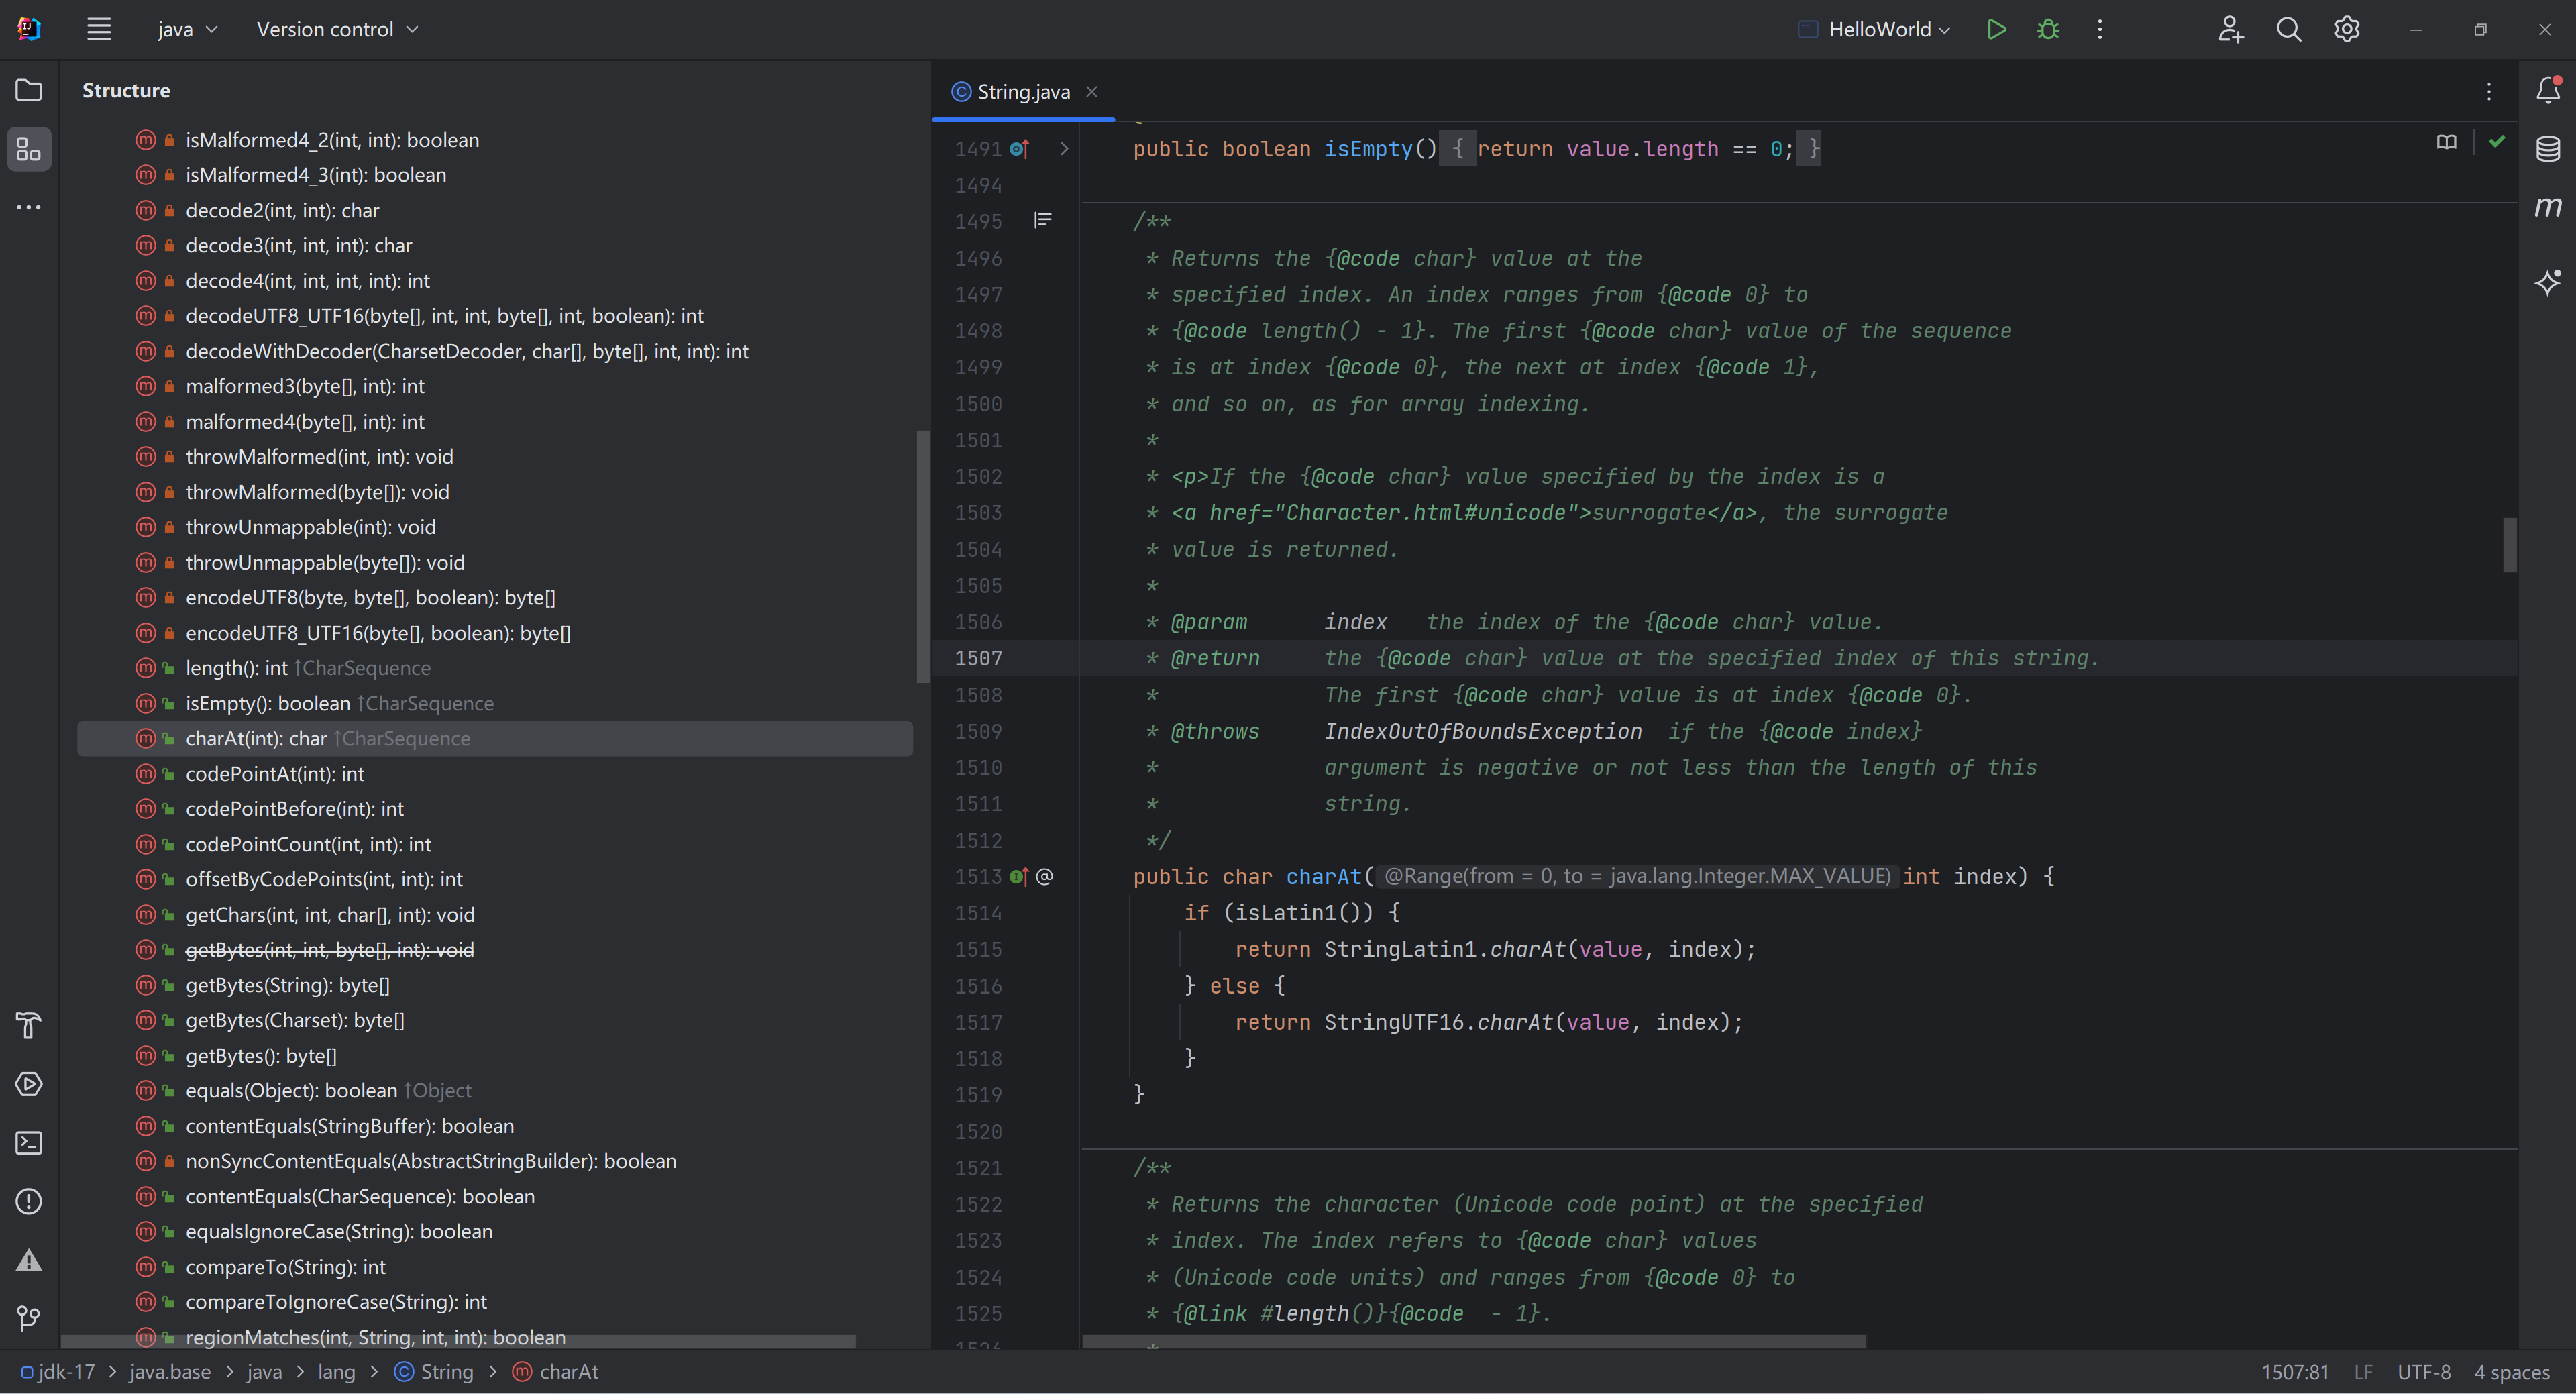Open the main hamburger menu

pos(98,29)
